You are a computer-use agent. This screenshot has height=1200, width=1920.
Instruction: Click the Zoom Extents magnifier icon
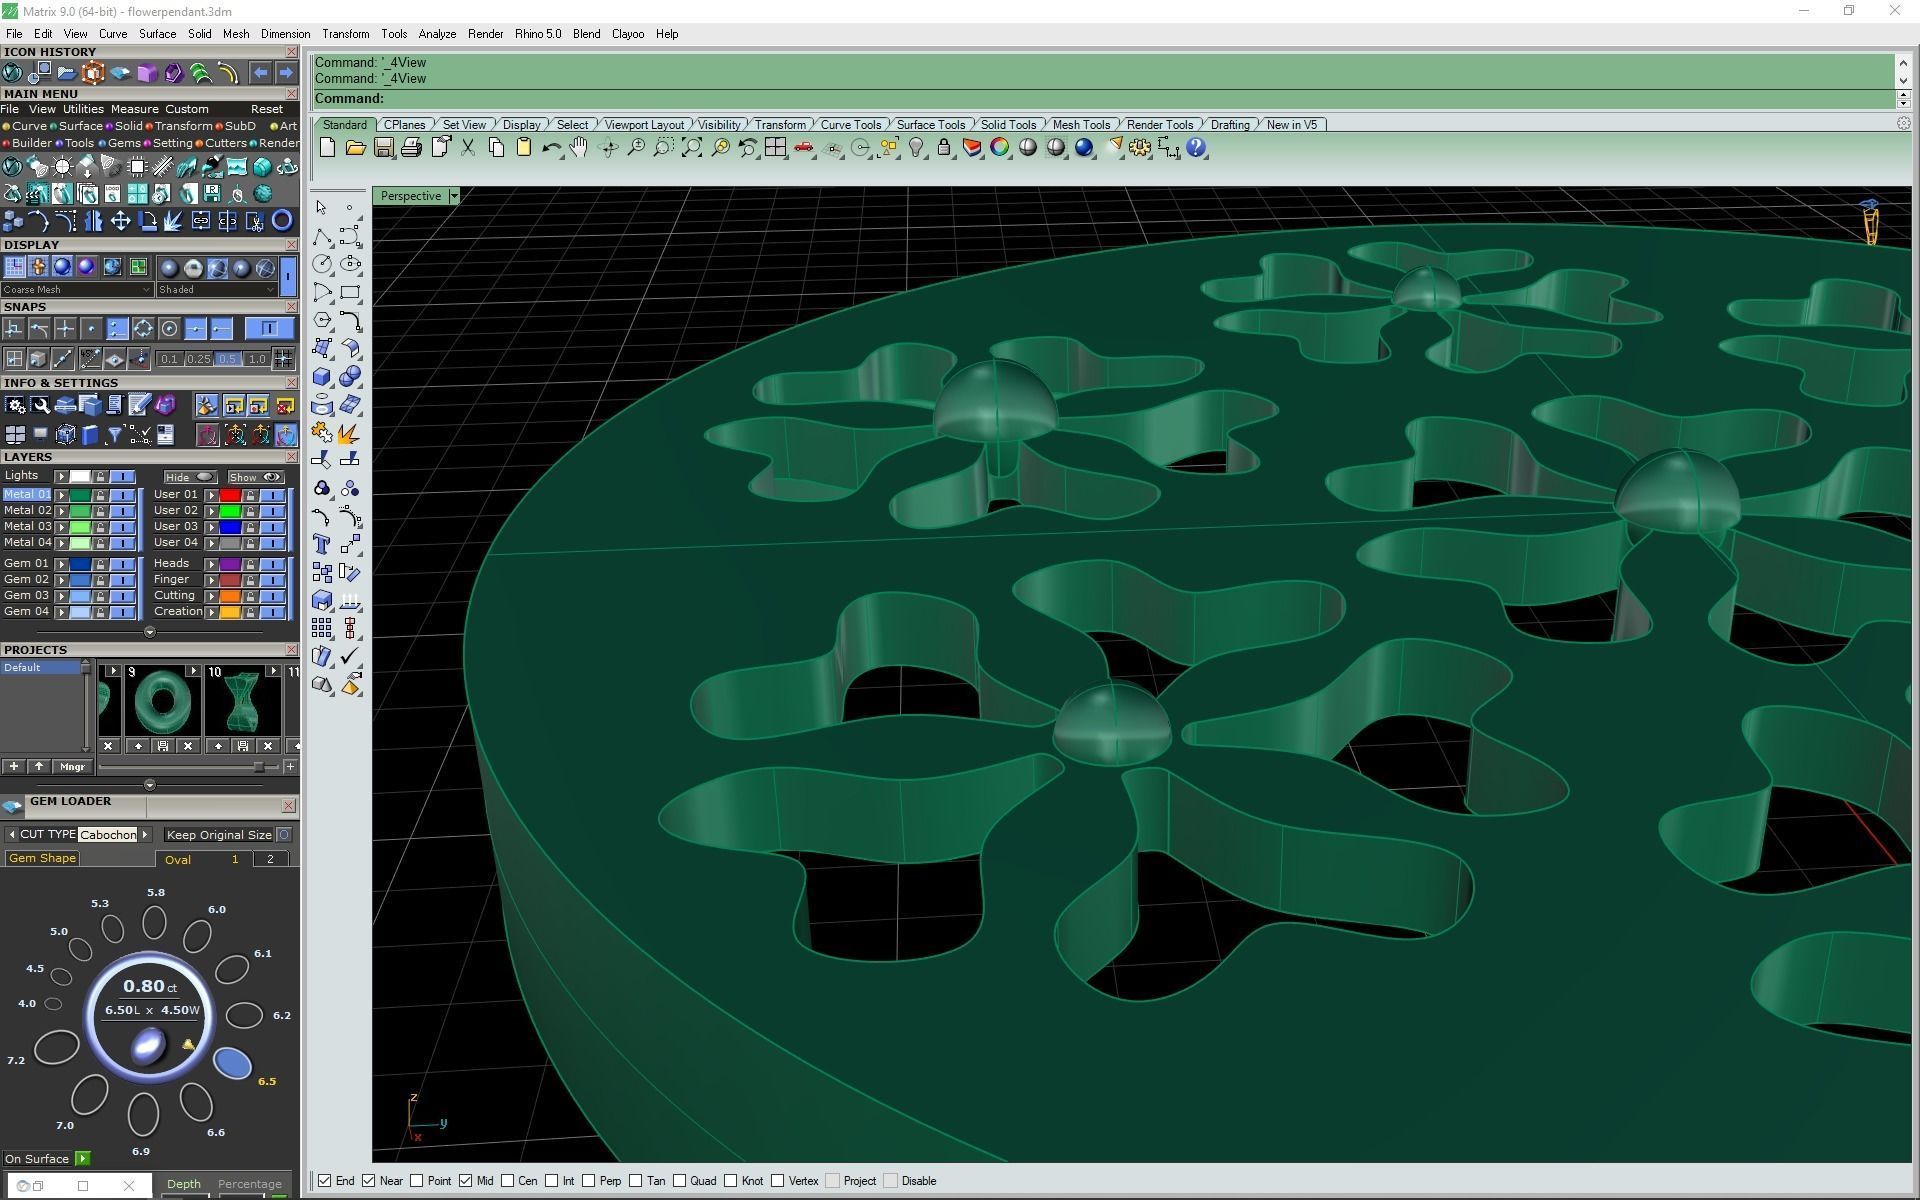(692, 148)
